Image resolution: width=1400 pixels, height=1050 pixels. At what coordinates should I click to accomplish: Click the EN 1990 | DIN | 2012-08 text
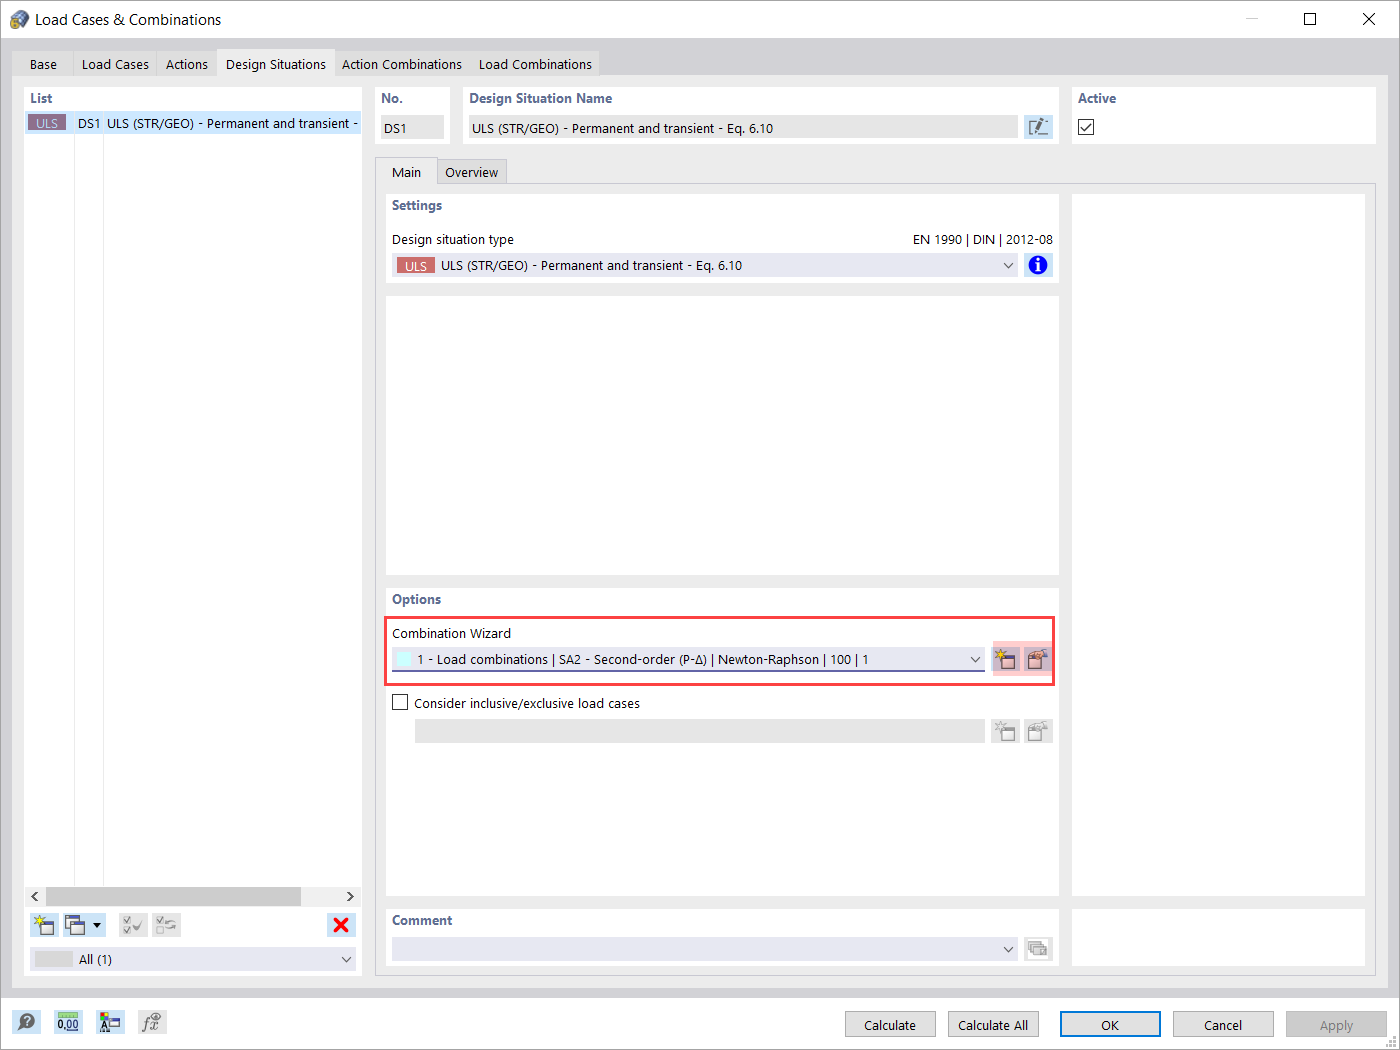tap(982, 239)
